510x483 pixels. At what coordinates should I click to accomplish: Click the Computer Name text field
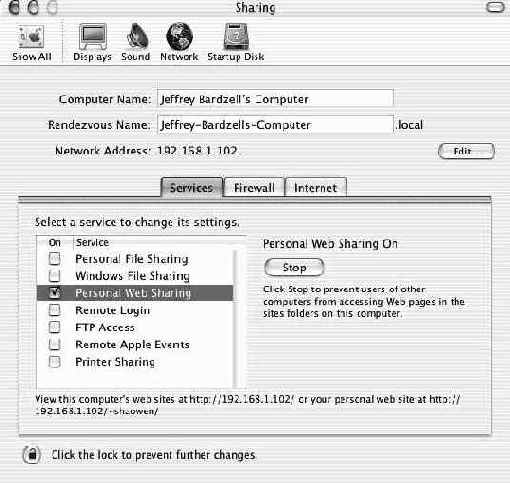pyautogui.click(x=275, y=98)
